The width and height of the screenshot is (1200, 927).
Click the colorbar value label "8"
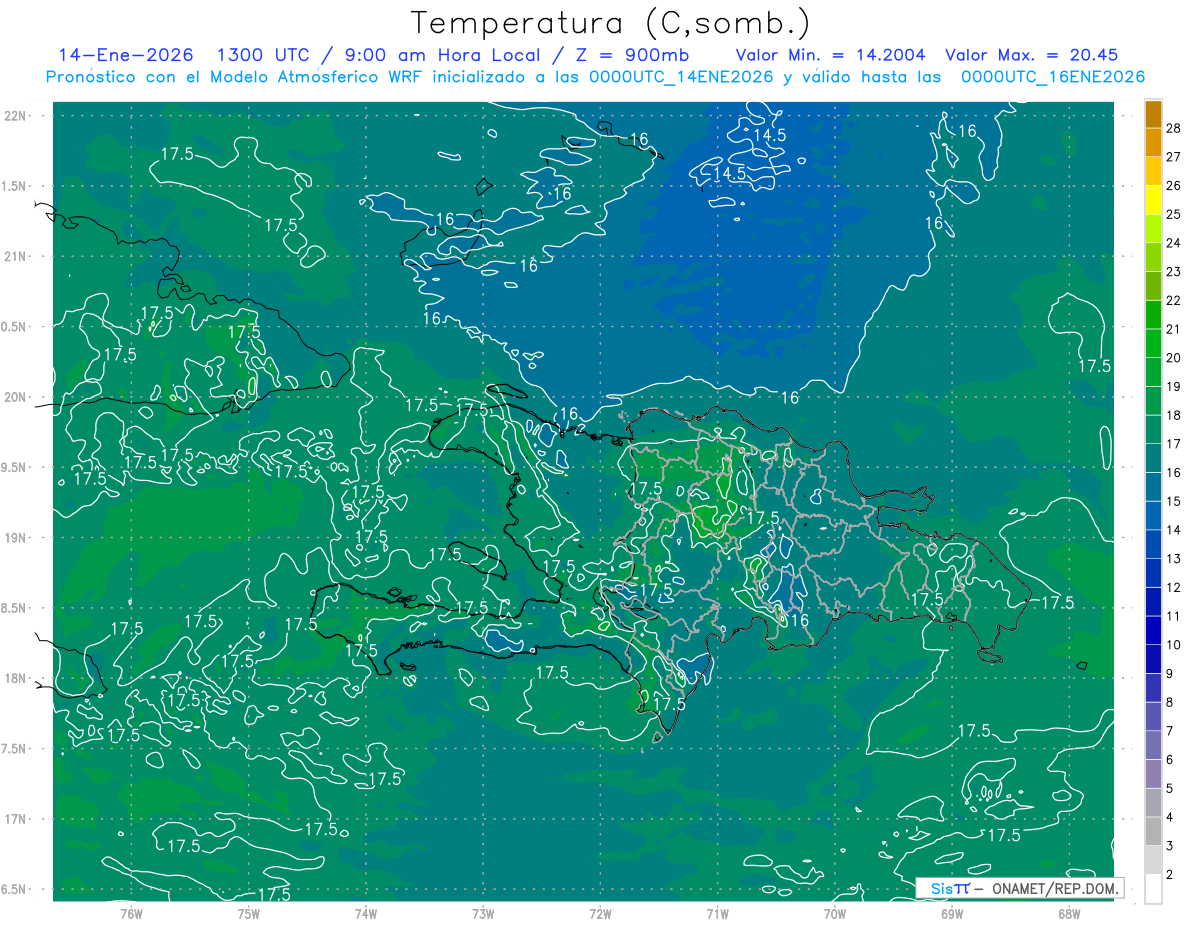coord(1171,702)
